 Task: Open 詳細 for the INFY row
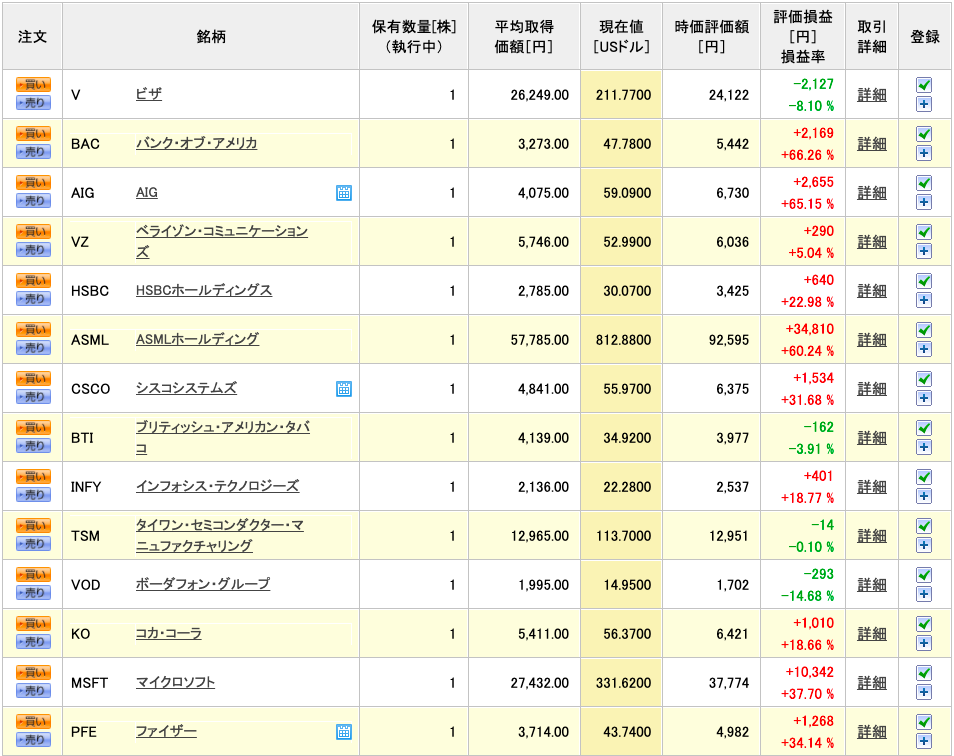point(872,487)
